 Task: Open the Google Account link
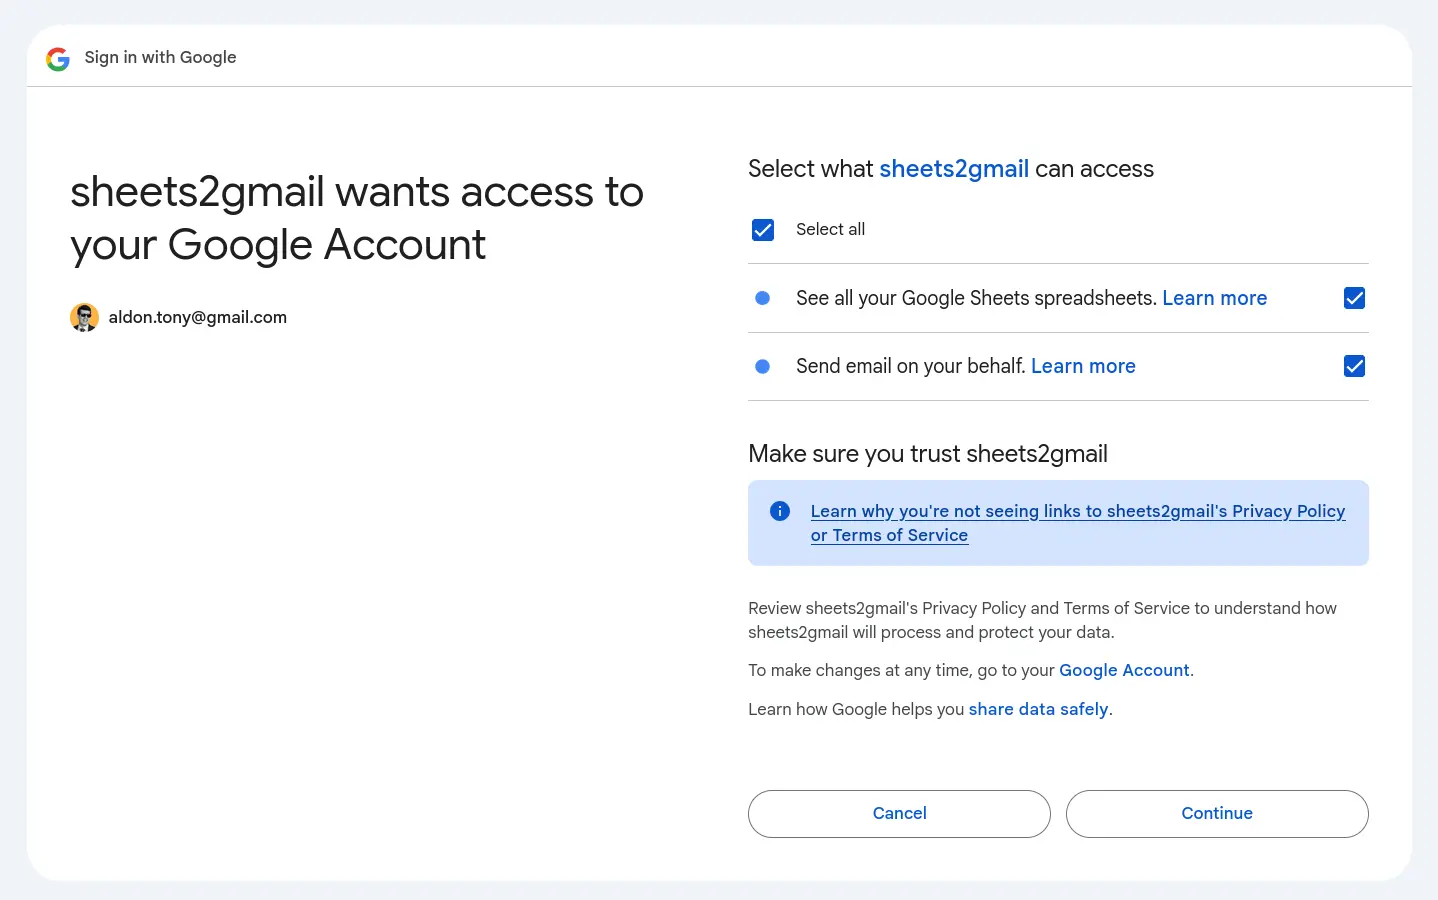point(1124,670)
